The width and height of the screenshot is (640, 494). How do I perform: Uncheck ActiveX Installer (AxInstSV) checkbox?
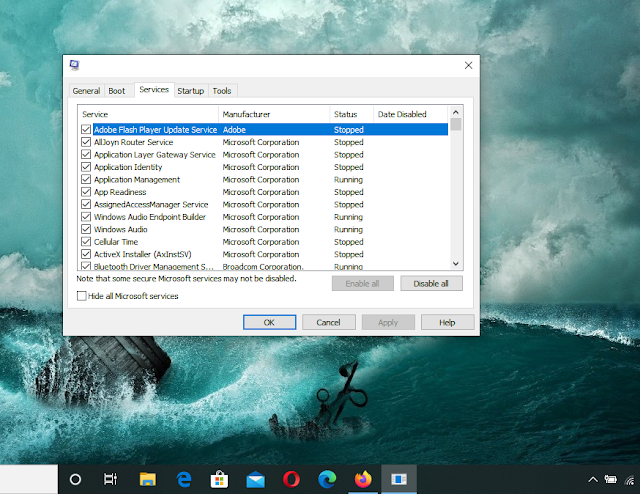tap(86, 254)
